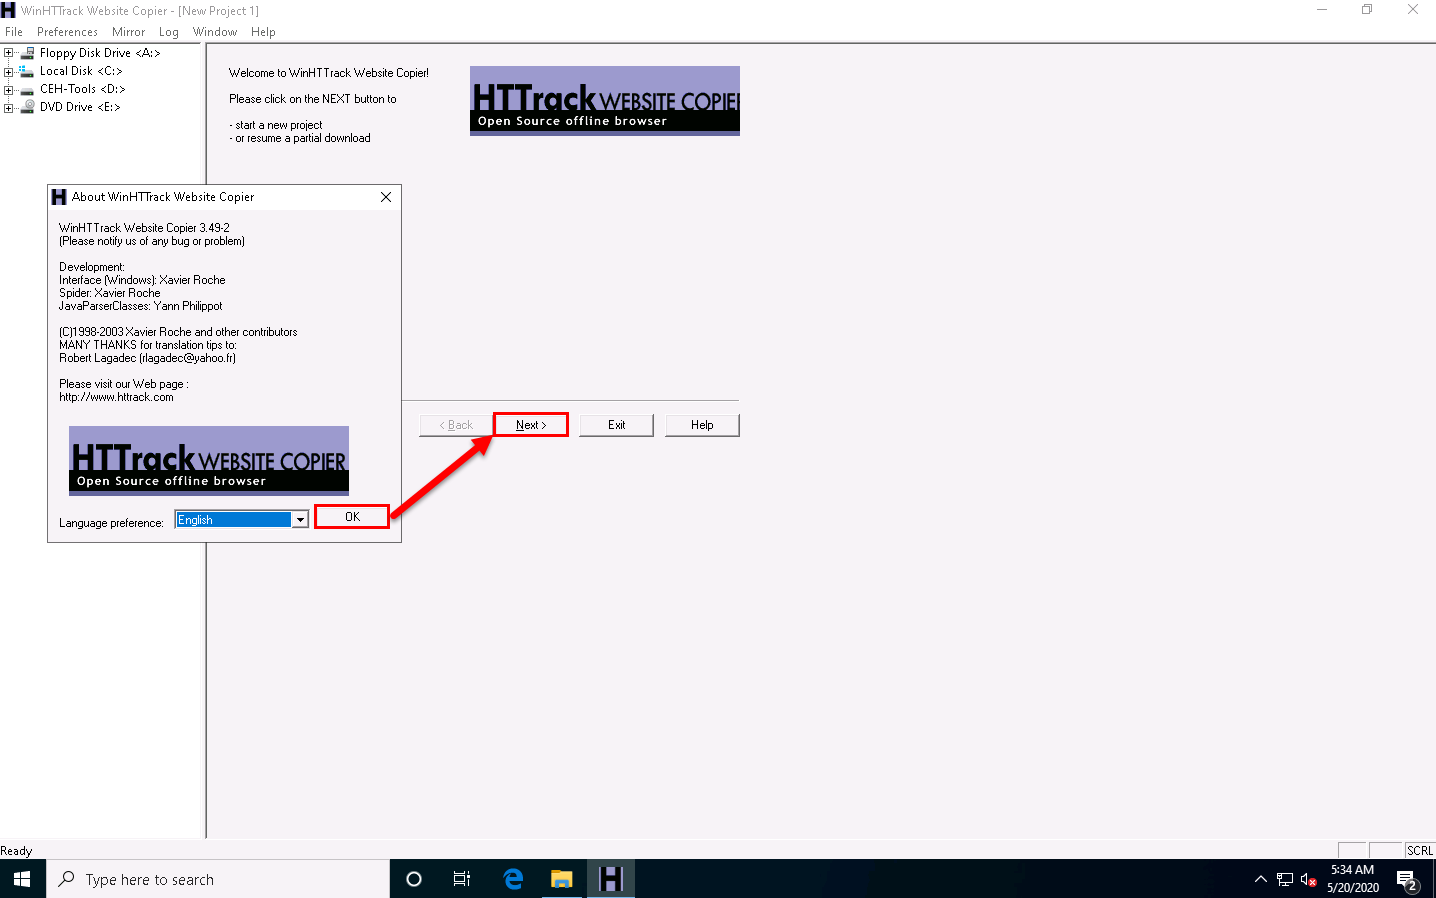This screenshot has height=898, width=1436.
Task: Open the Language preference dropdown arrow
Action: tap(300, 520)
